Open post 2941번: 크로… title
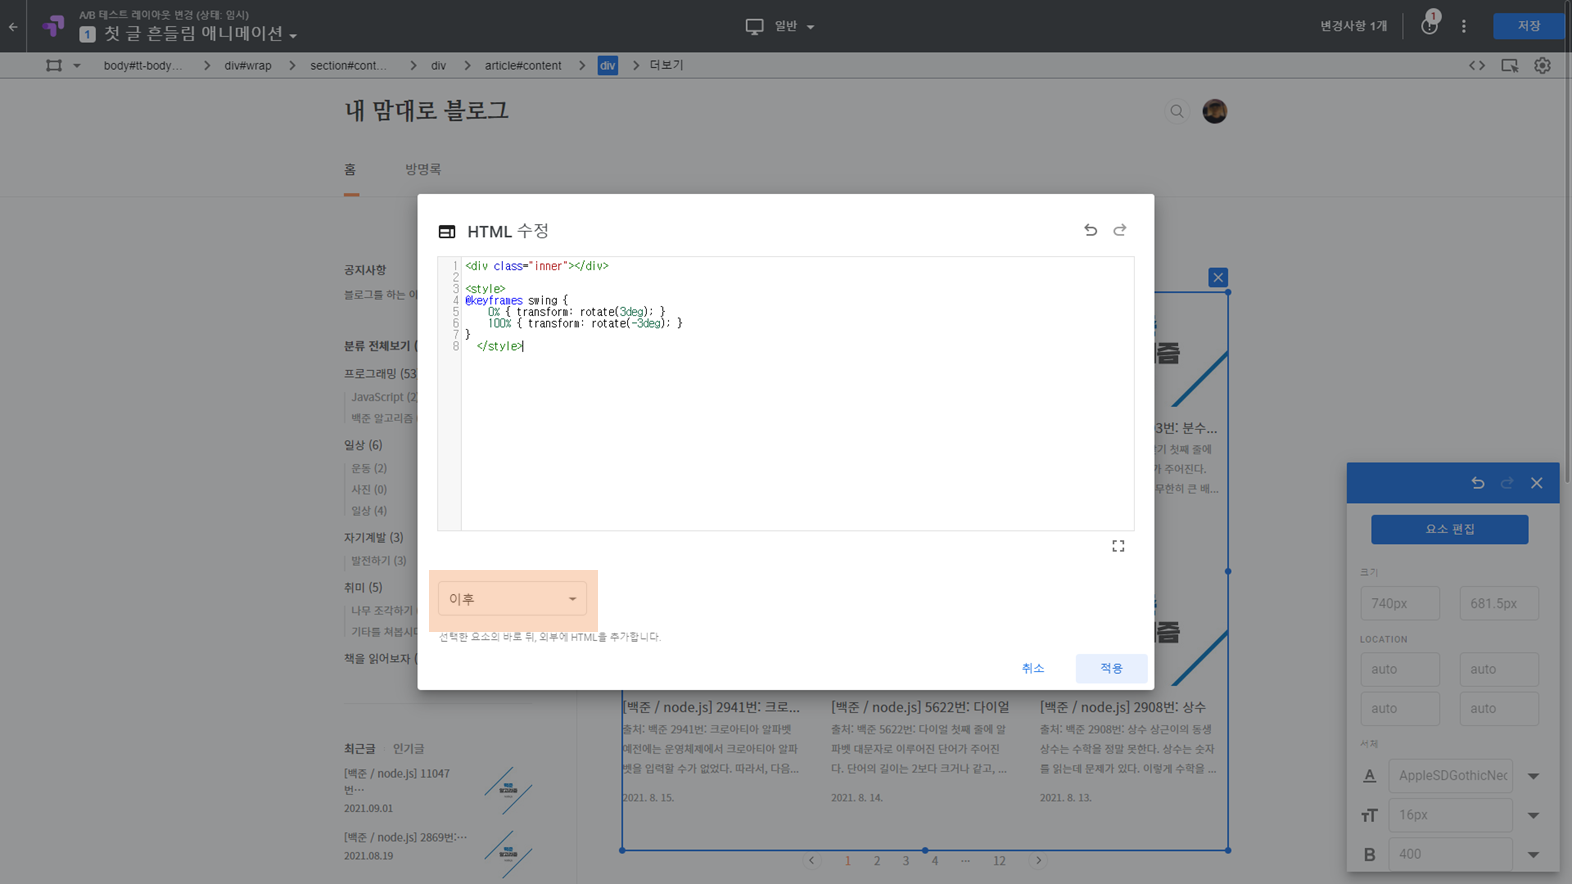The image size is (1572, 884). (711, 707)
